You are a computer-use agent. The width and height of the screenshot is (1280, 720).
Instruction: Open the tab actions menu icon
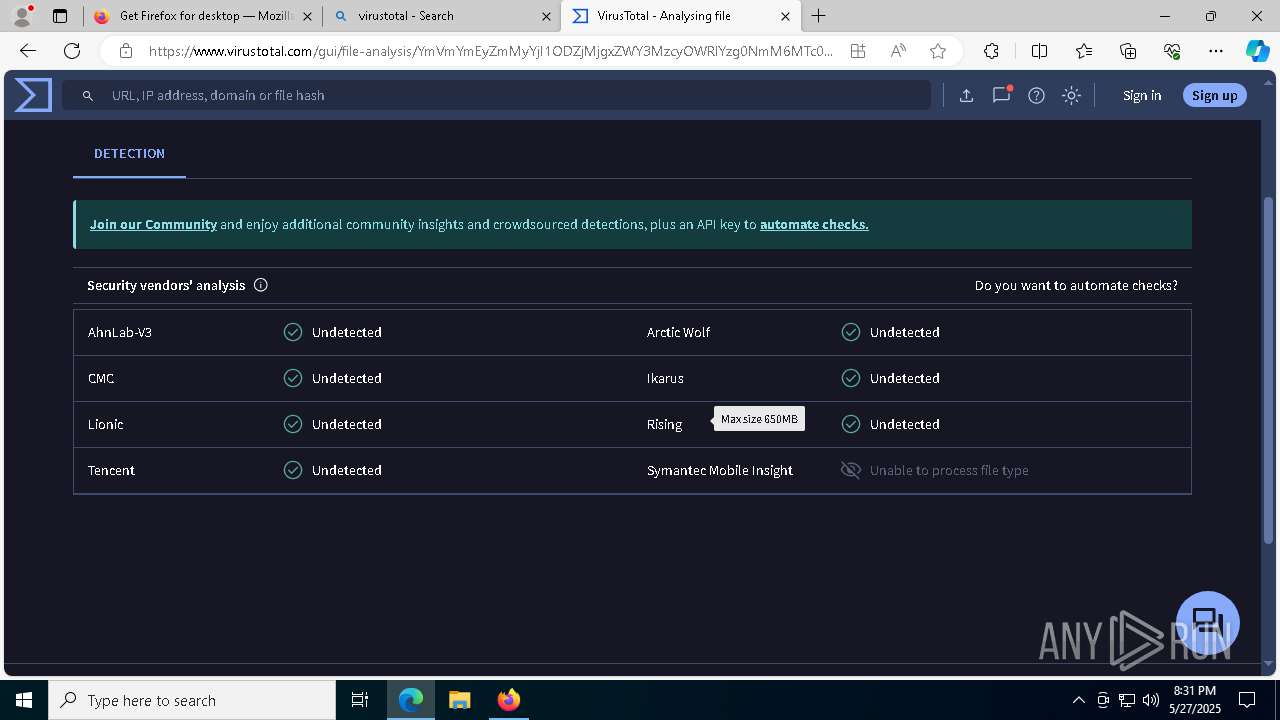pos(60,16)
